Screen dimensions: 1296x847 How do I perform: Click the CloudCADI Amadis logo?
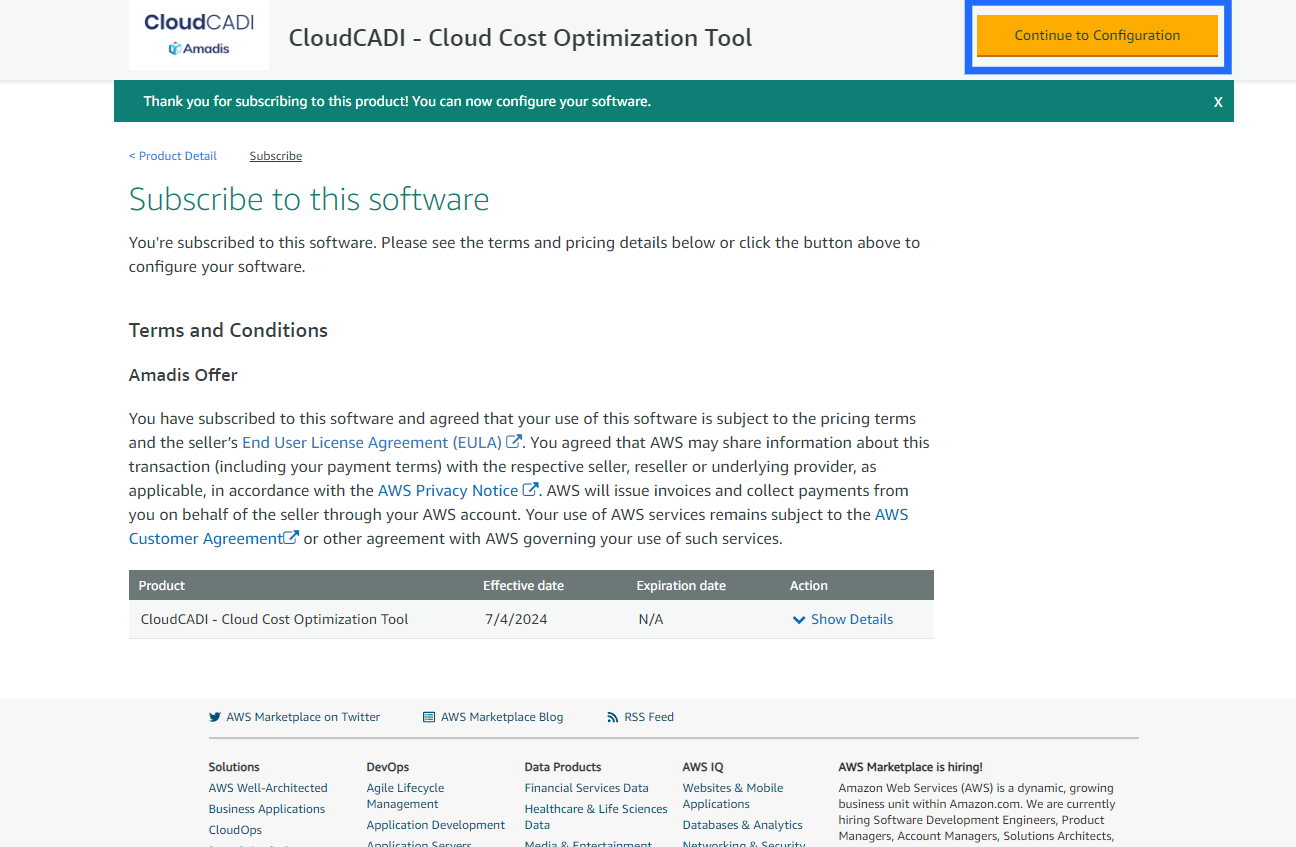(x=199, y=35)
